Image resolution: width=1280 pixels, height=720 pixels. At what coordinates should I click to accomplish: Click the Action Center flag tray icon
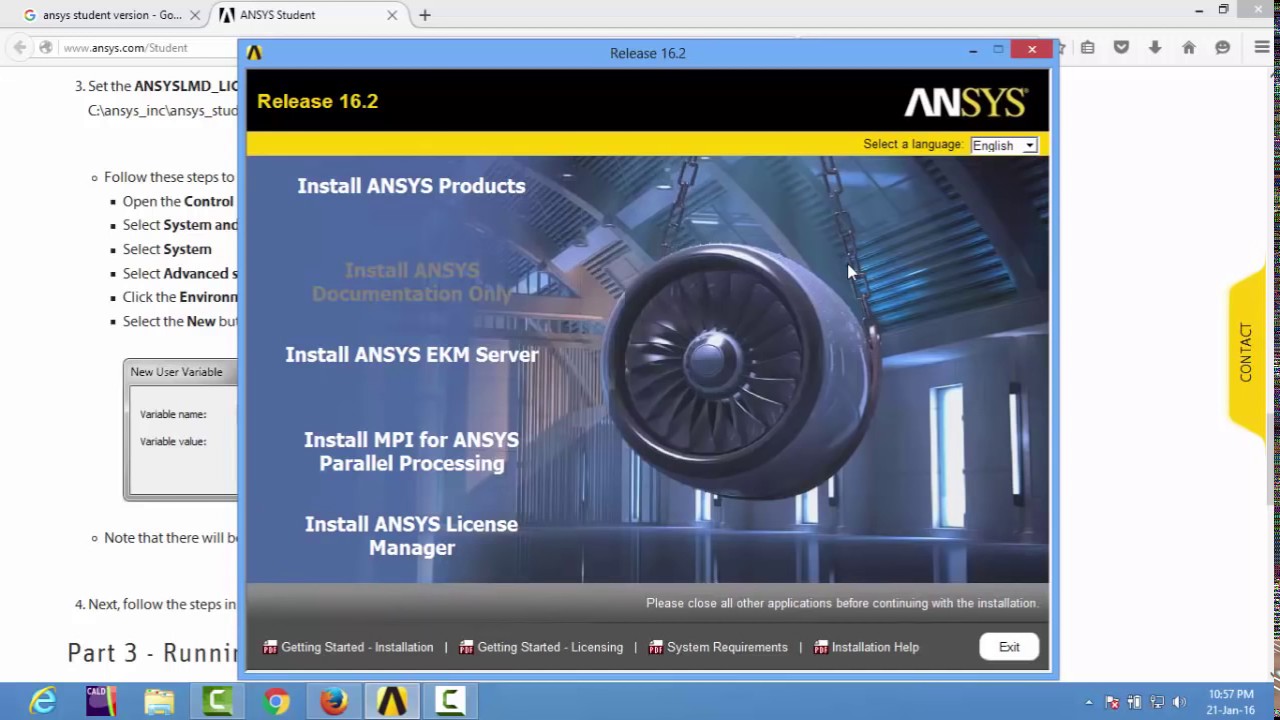(1112, 702)
